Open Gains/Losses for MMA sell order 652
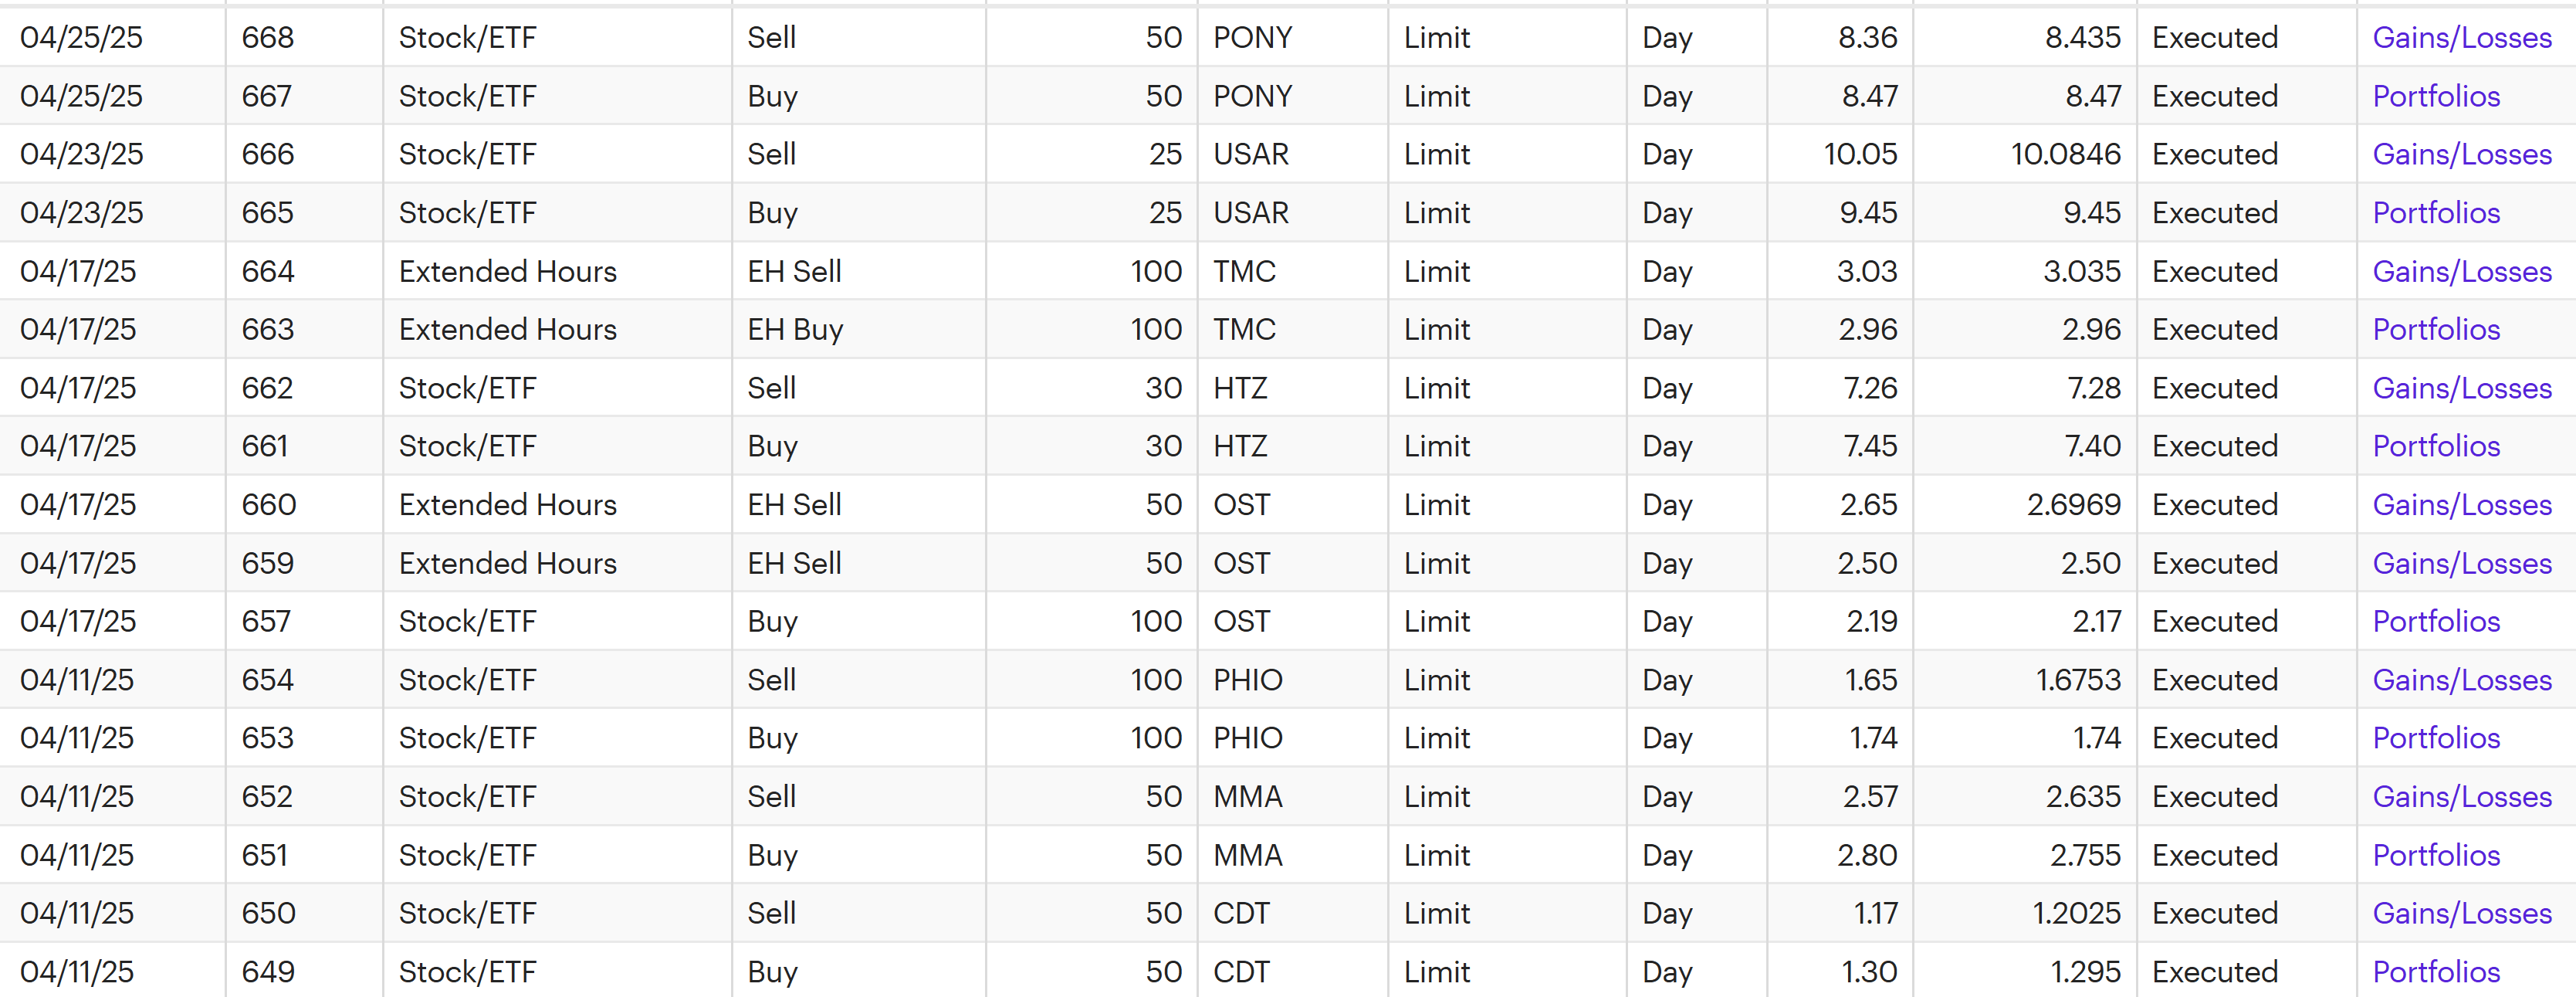 2461,797
